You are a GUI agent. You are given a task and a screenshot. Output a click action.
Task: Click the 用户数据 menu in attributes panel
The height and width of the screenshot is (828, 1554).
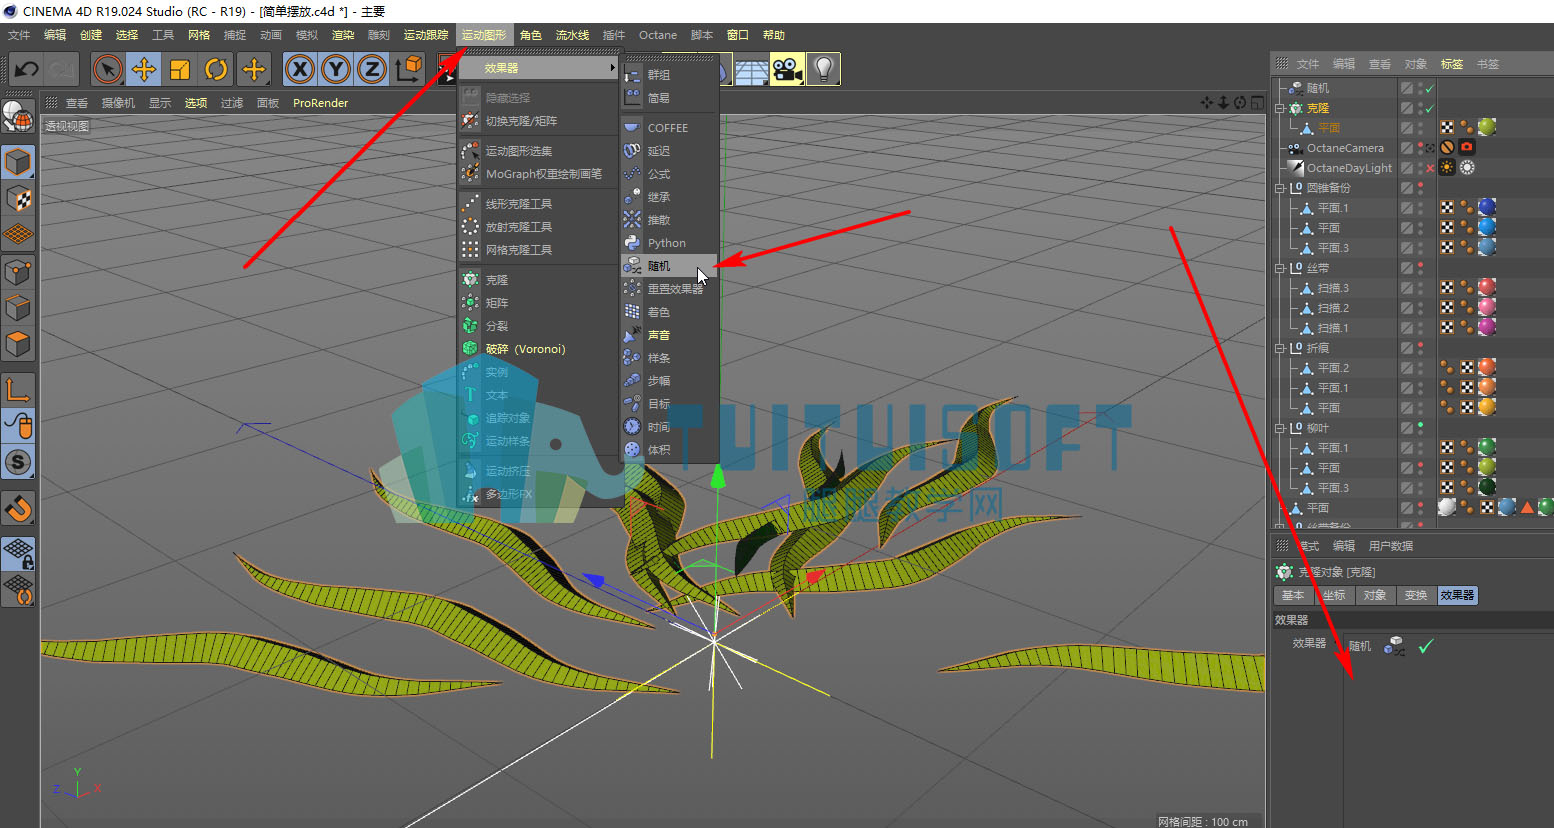pos(1391,546)
